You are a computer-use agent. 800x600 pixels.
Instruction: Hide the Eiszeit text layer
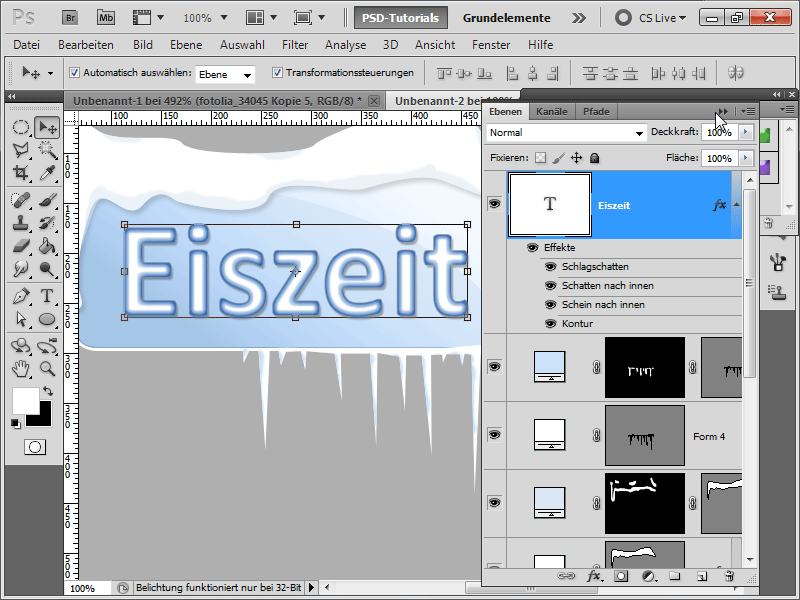[x=494, y=204]
